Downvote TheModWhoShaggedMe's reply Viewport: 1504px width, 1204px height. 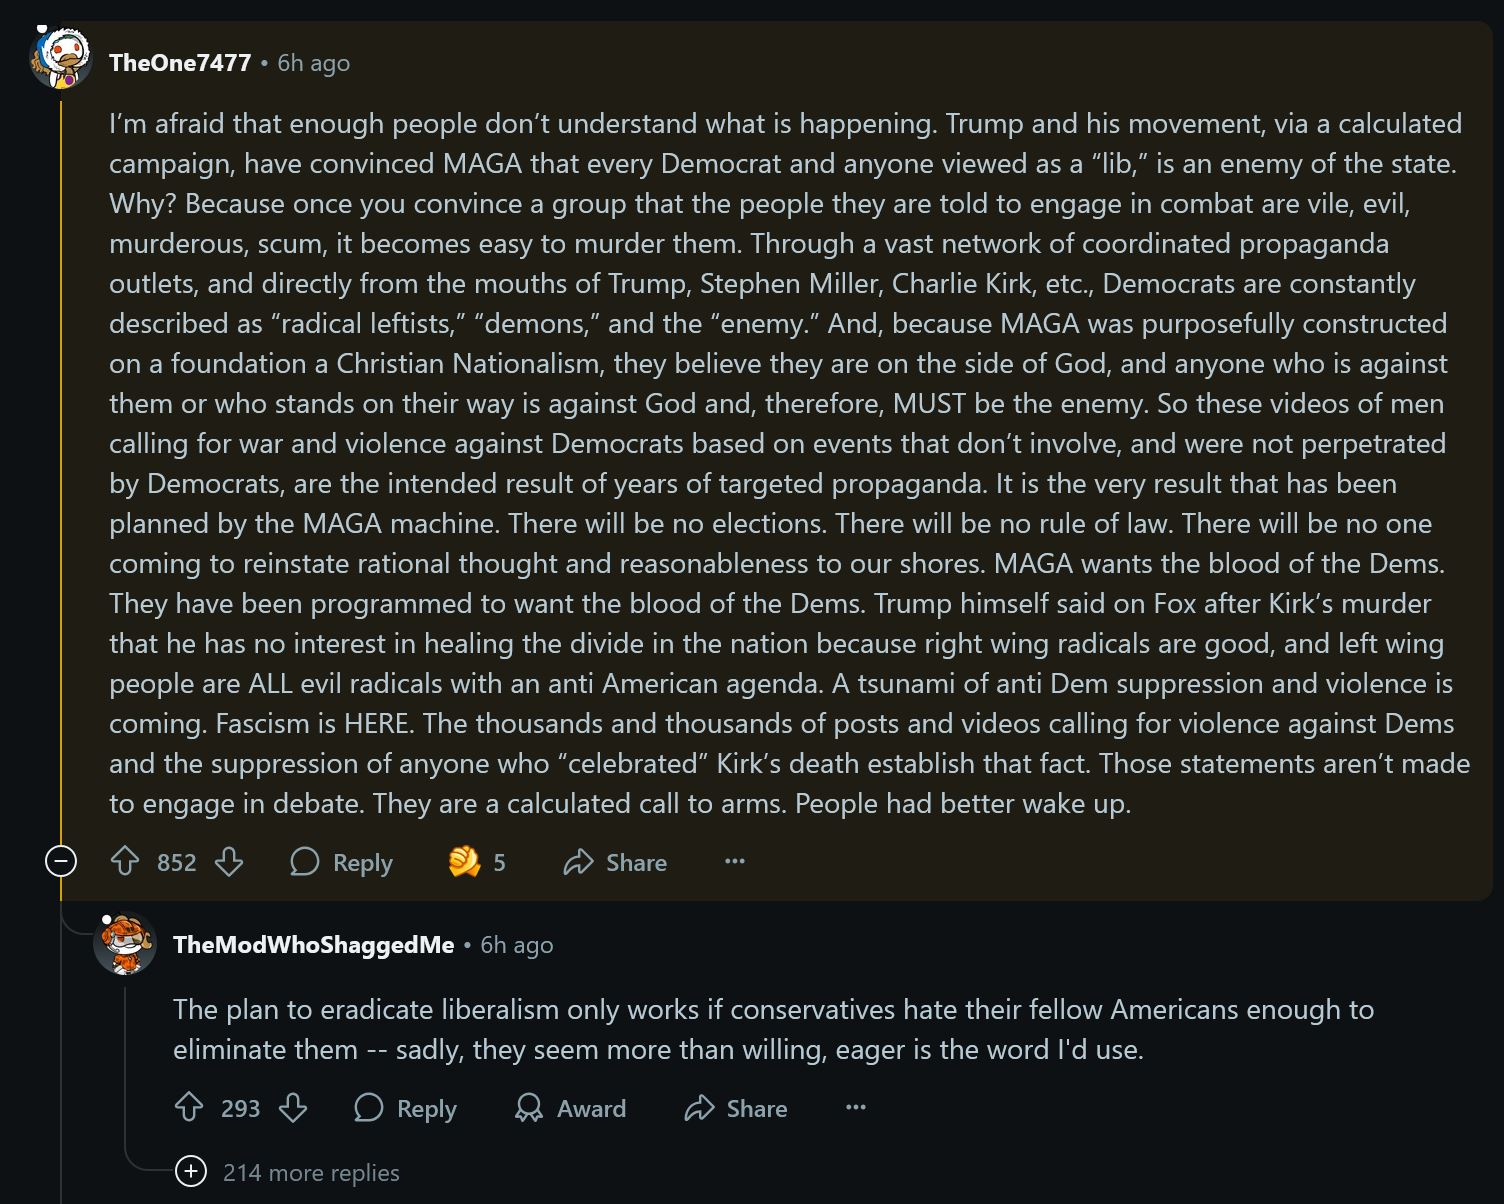293,1107
